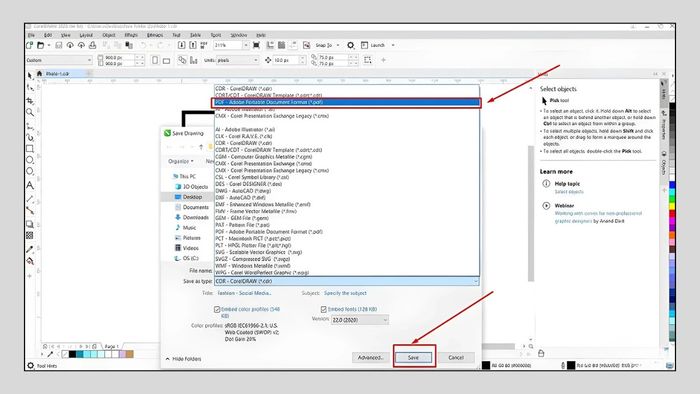This screenshot has height=394, width=700.
Task: Click the Import icon in the standard toolbar
Action: [181, 45]
